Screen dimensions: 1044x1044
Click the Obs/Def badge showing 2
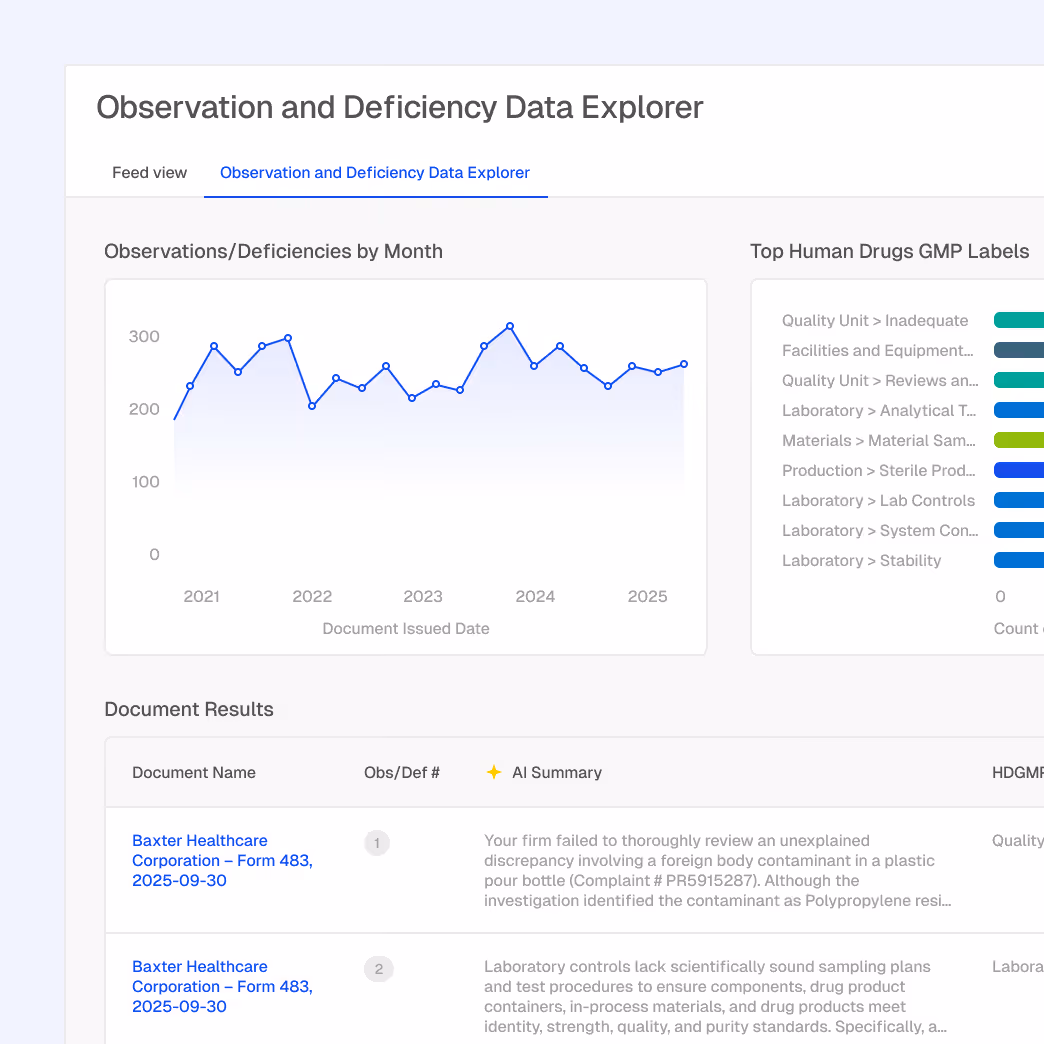(x=377, y=969)
